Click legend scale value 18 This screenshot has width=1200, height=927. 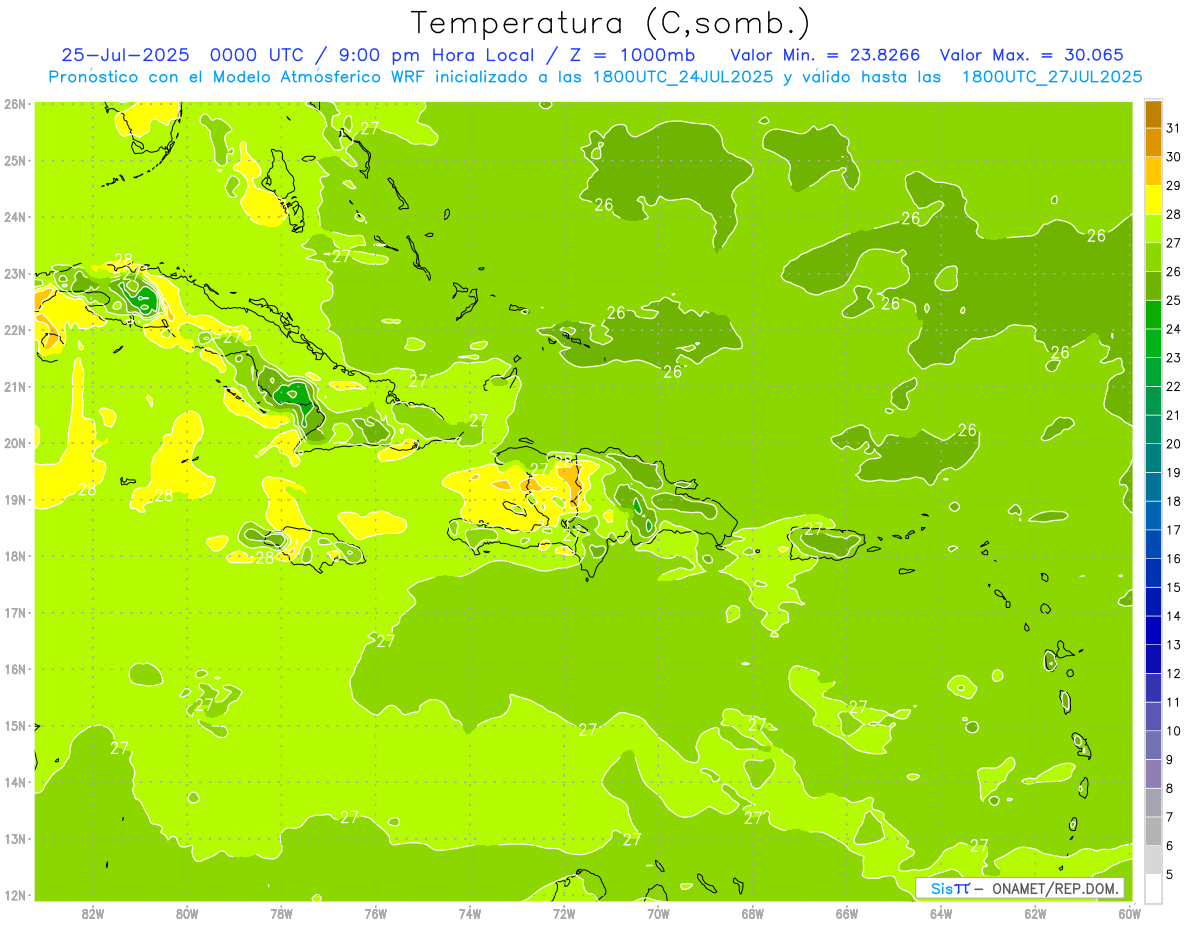click(x=1173, y=501)
